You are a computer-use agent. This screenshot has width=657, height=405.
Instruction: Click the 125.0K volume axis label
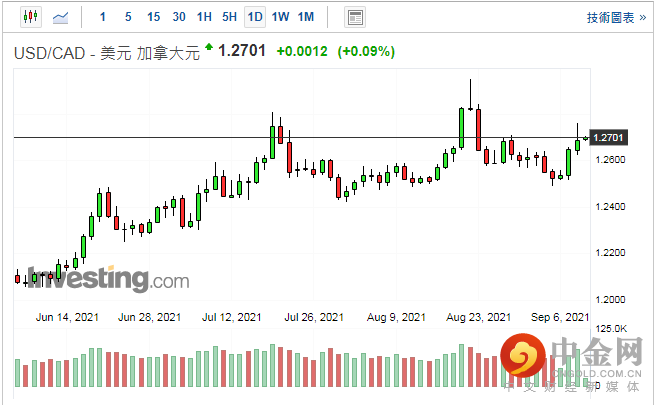pos(611,329)
